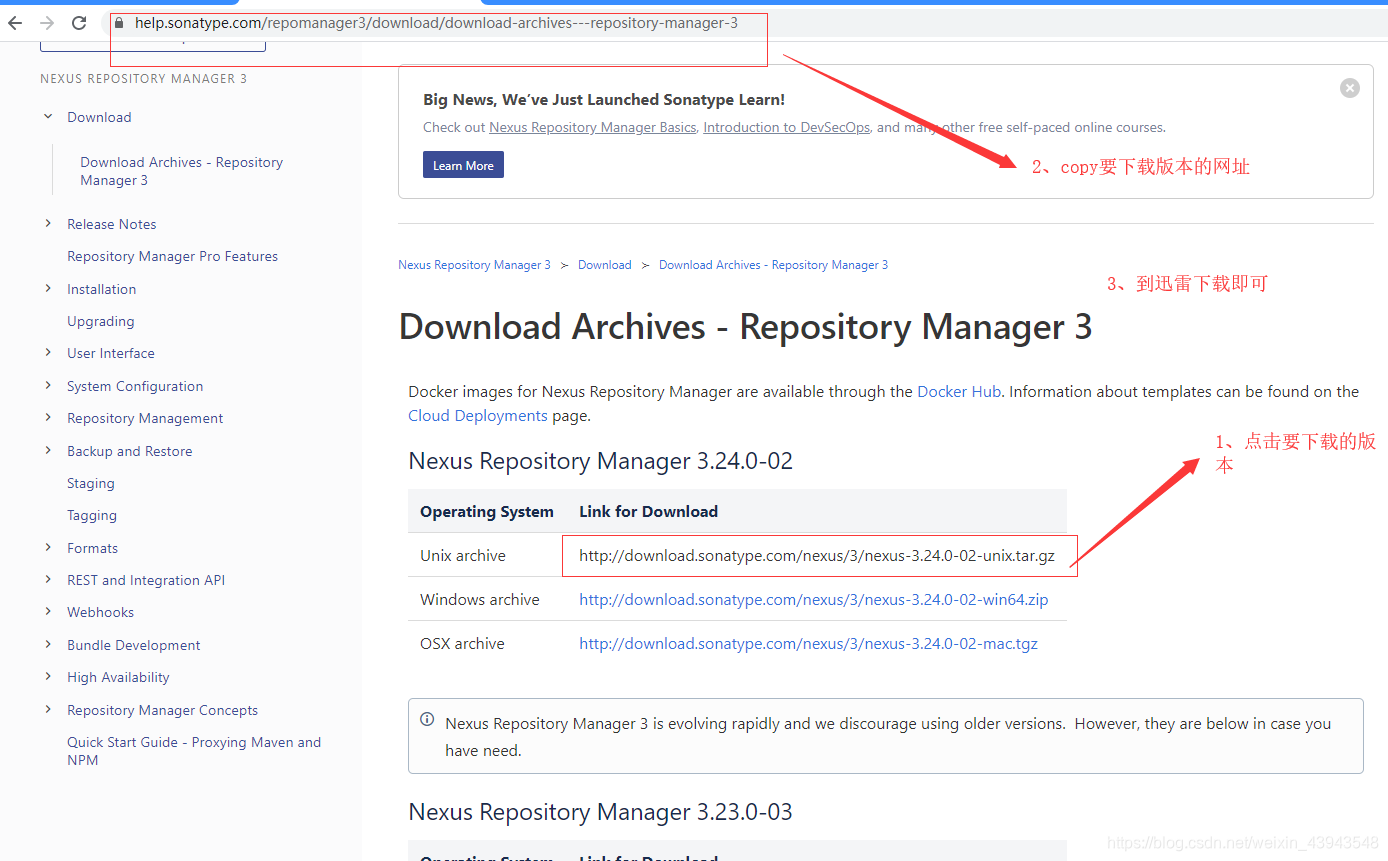Viewport: 1388px width, 861px height.
Task: Click the padlock icon in address bar
Action: [119, 23]
